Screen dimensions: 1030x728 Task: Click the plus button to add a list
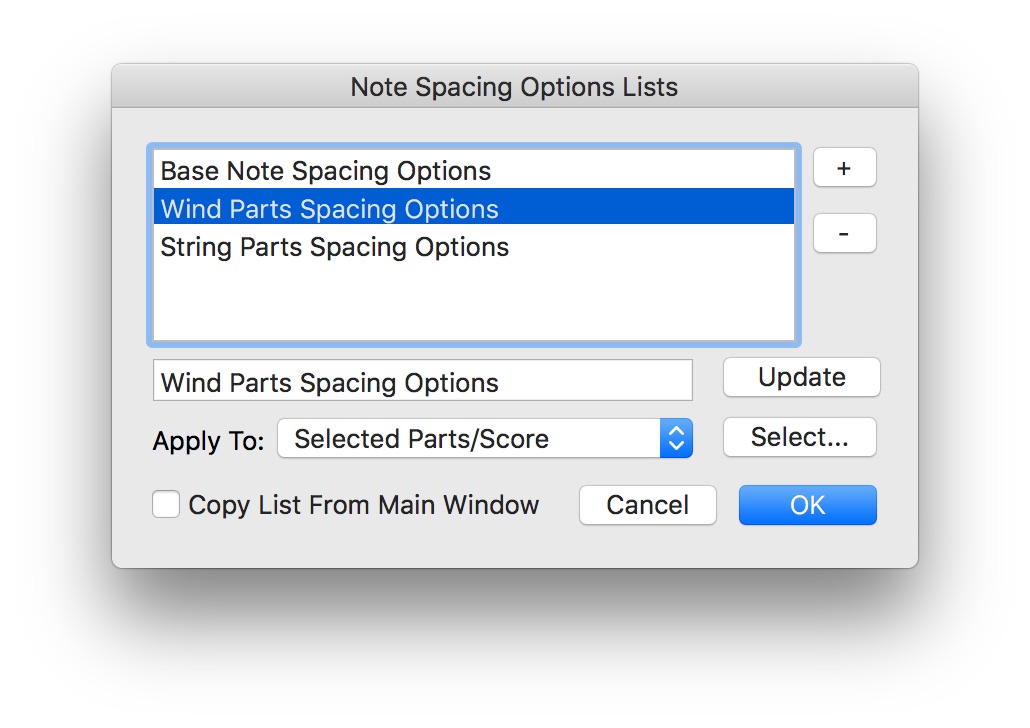coord(844,169)
